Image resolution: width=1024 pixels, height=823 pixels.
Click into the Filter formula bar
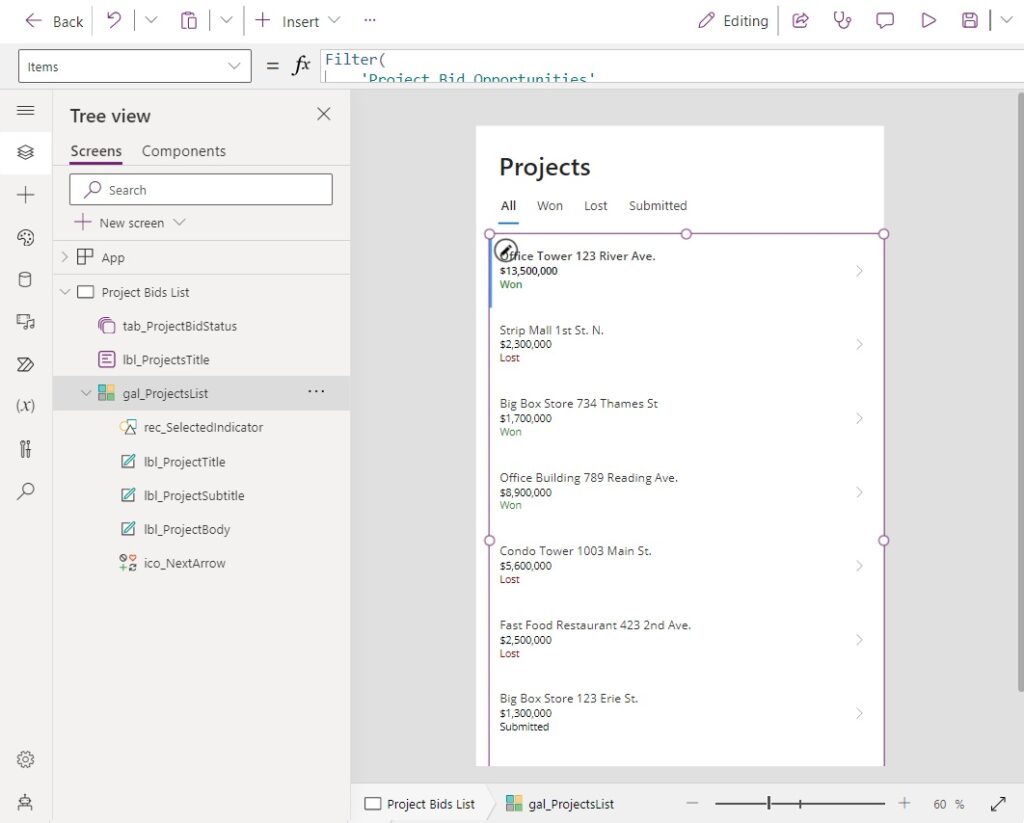pos(671,66)
